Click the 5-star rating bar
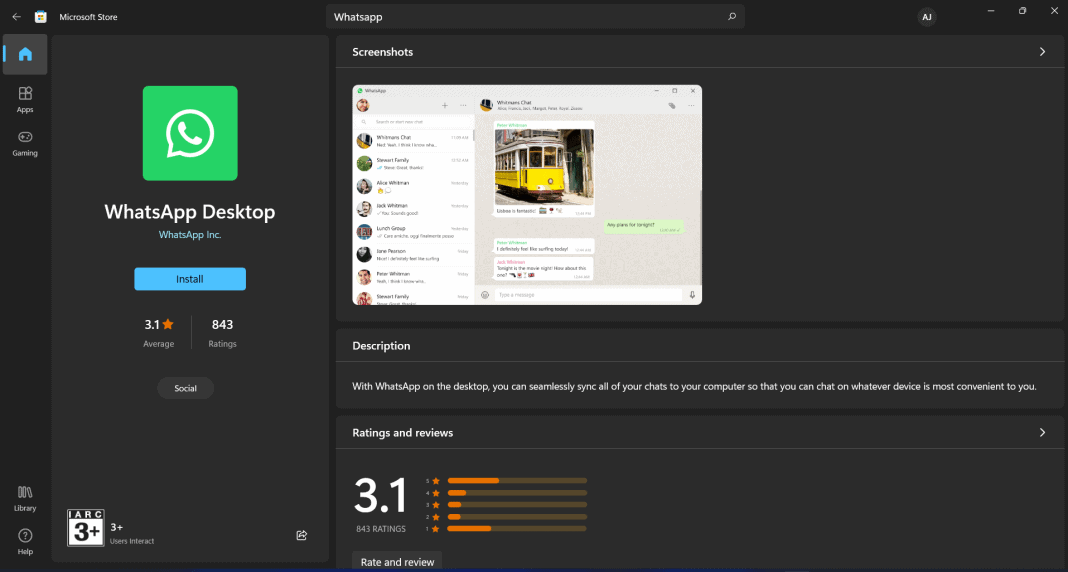The height and width of the screenshot is (572, 1068). (x=516, y=481)
